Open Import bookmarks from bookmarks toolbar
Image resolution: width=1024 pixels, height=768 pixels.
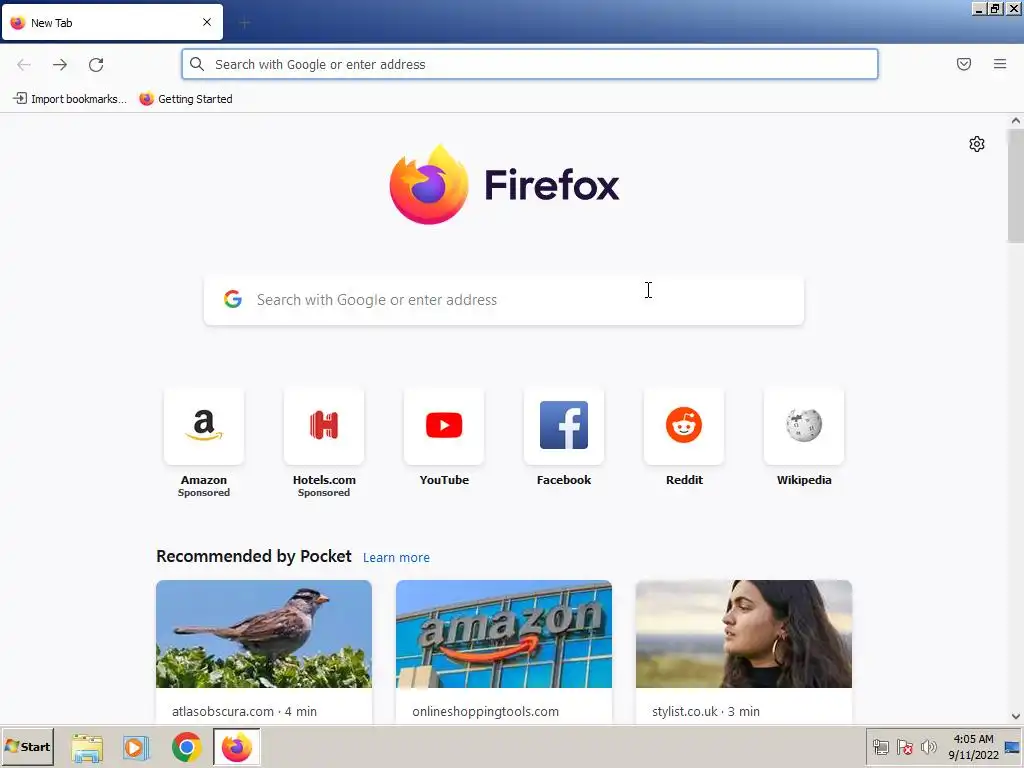[70, 99]
